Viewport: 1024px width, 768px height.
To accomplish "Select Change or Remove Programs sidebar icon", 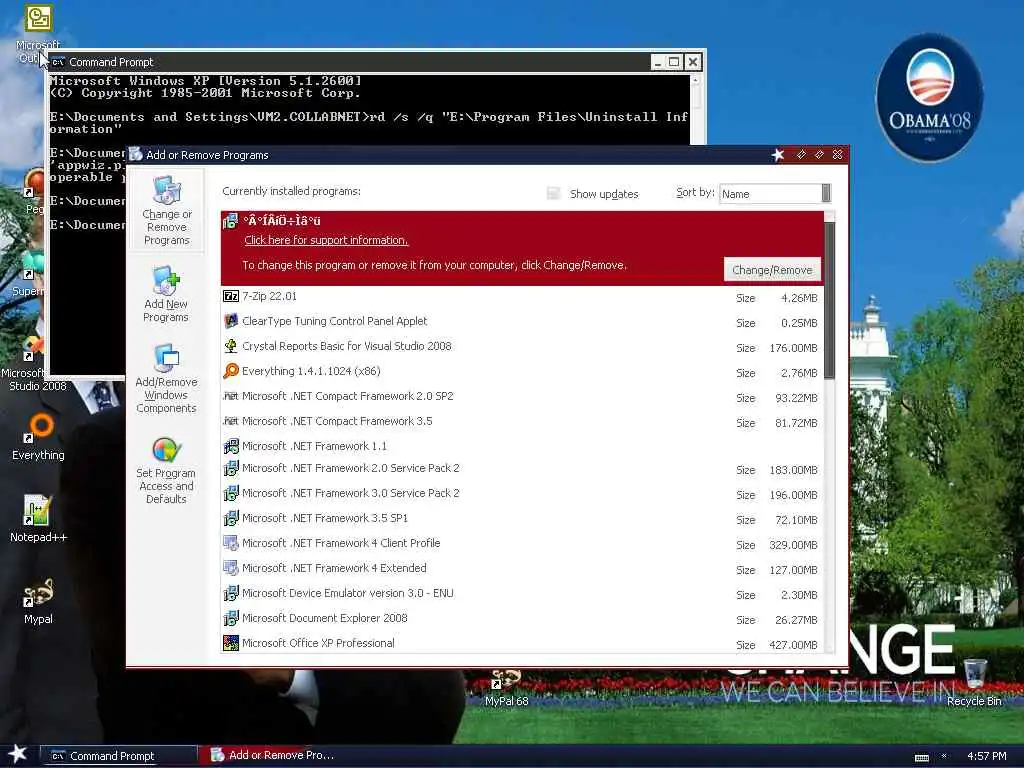I will pos(167,190).
